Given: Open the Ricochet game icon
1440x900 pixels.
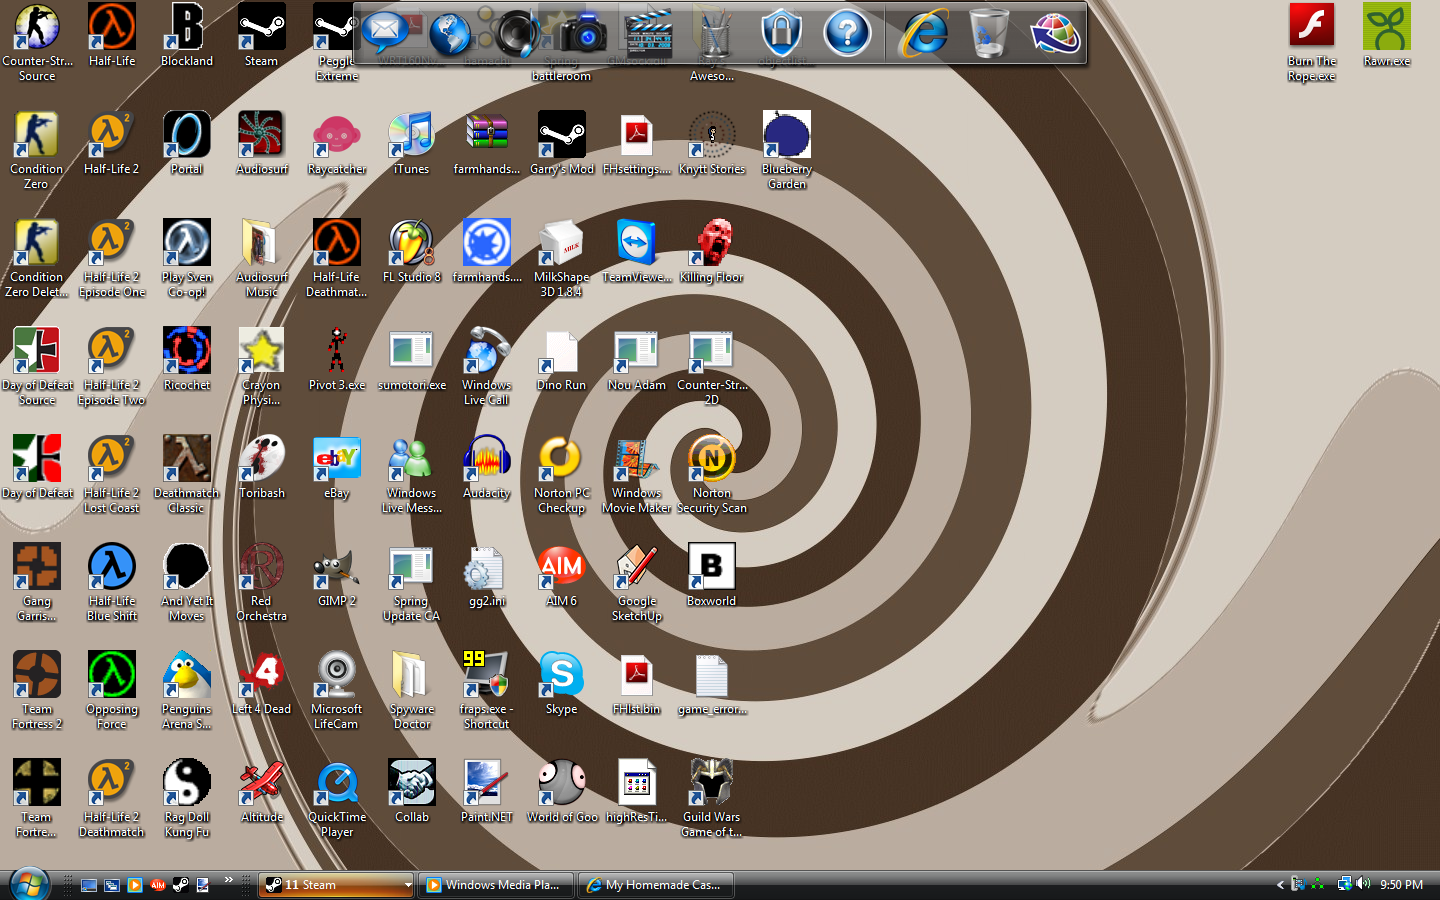Looking at the screenshot, I should click(x=187, y=359).
